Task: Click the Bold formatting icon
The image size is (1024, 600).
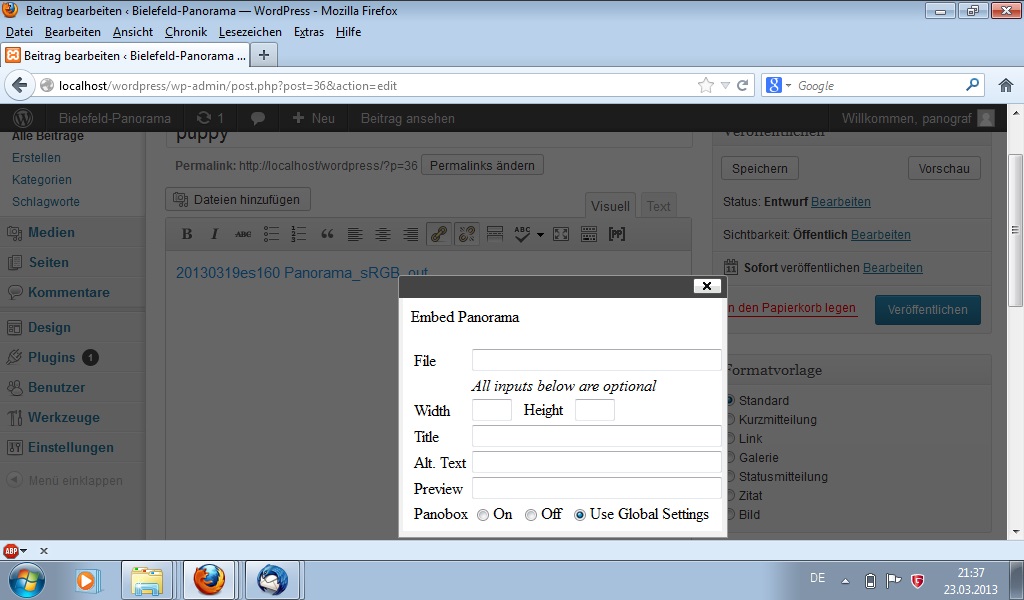Action: [187, 234]
